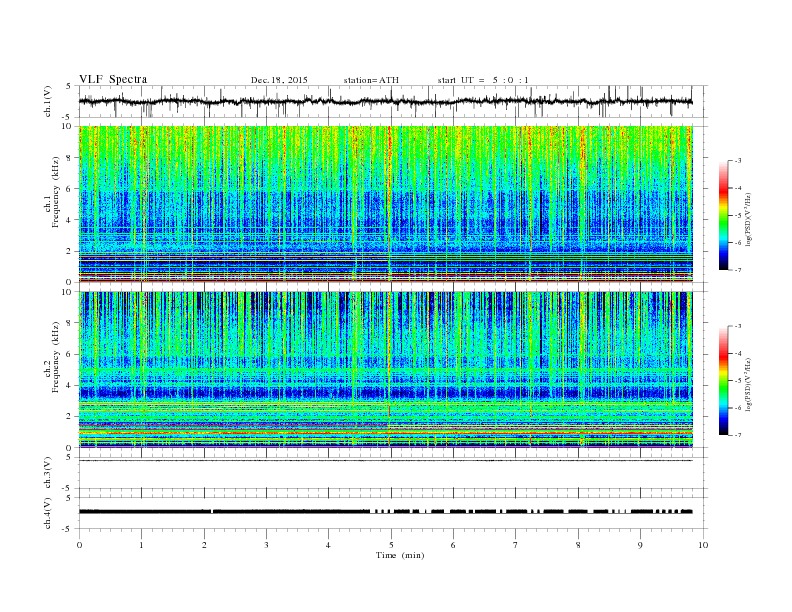Click the ch.4 black signal band
792x612 pixels.
pos(385,512)
